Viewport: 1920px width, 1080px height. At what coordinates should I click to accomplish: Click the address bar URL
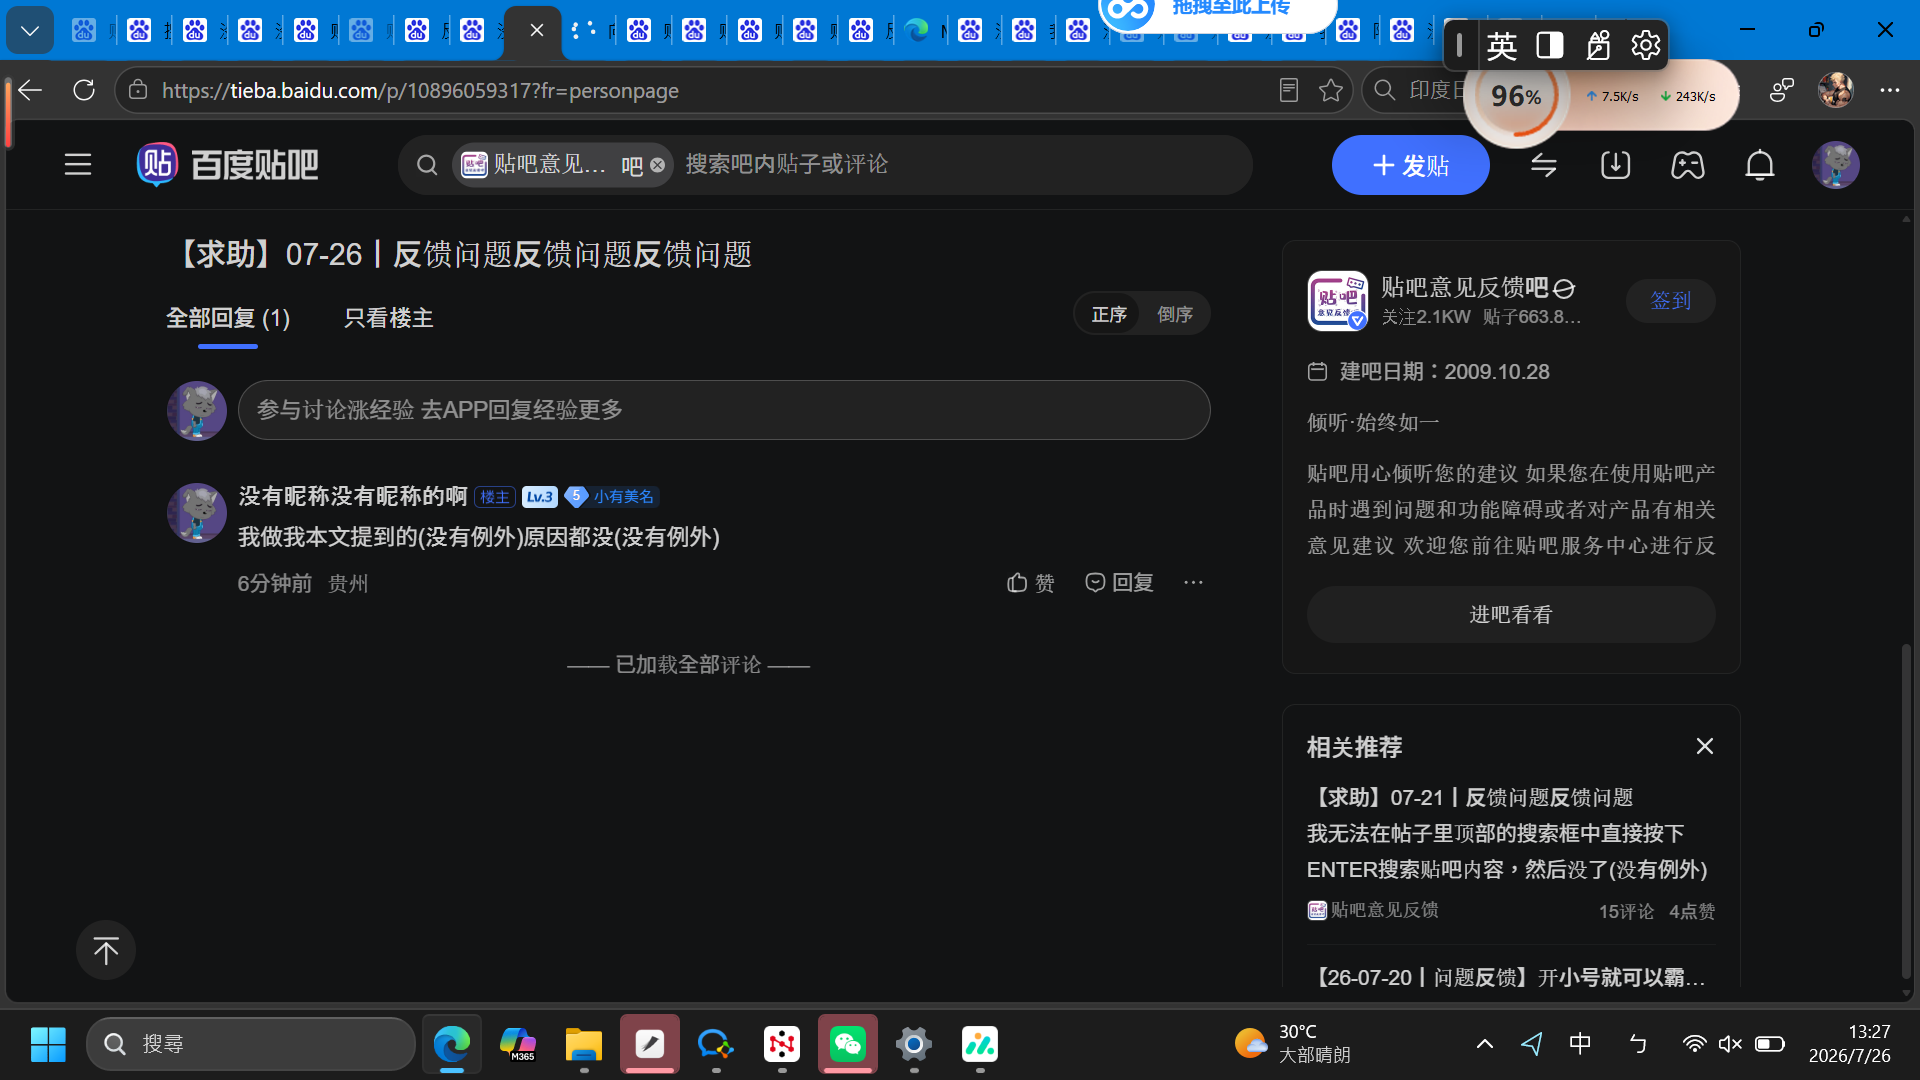420,91
